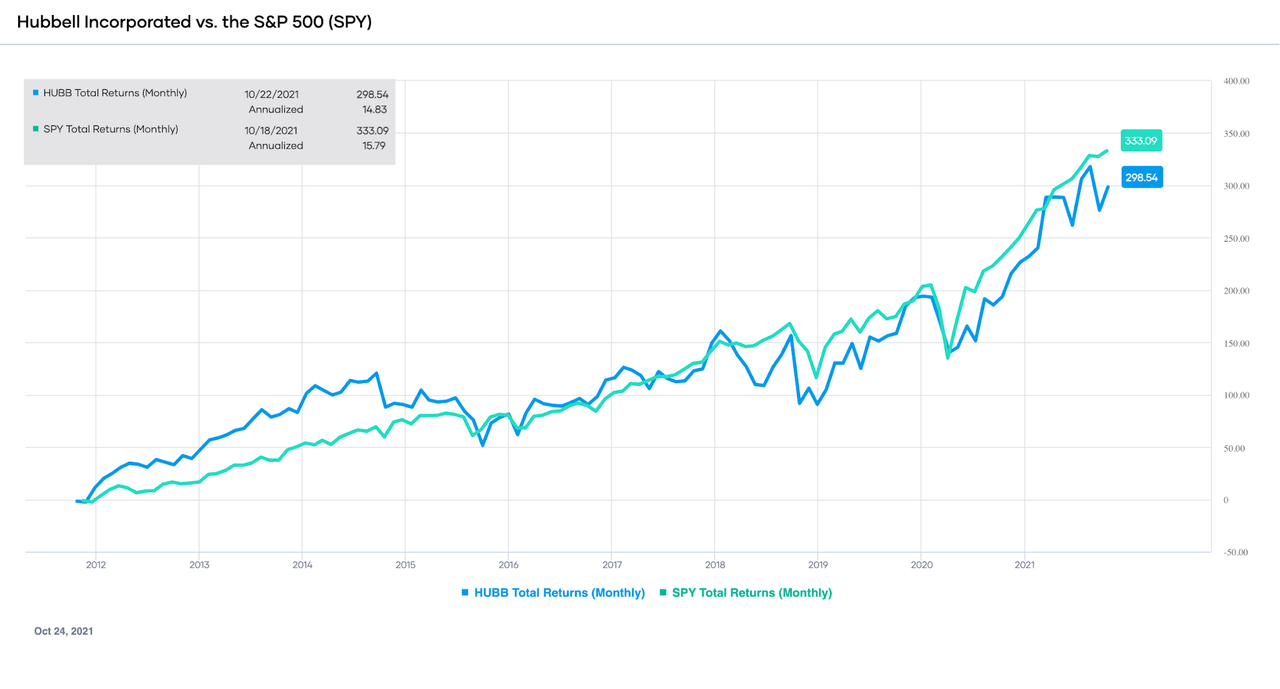Click the 2017 x-axis label
Screen dimensions: 1280x689
coord(612,565)
